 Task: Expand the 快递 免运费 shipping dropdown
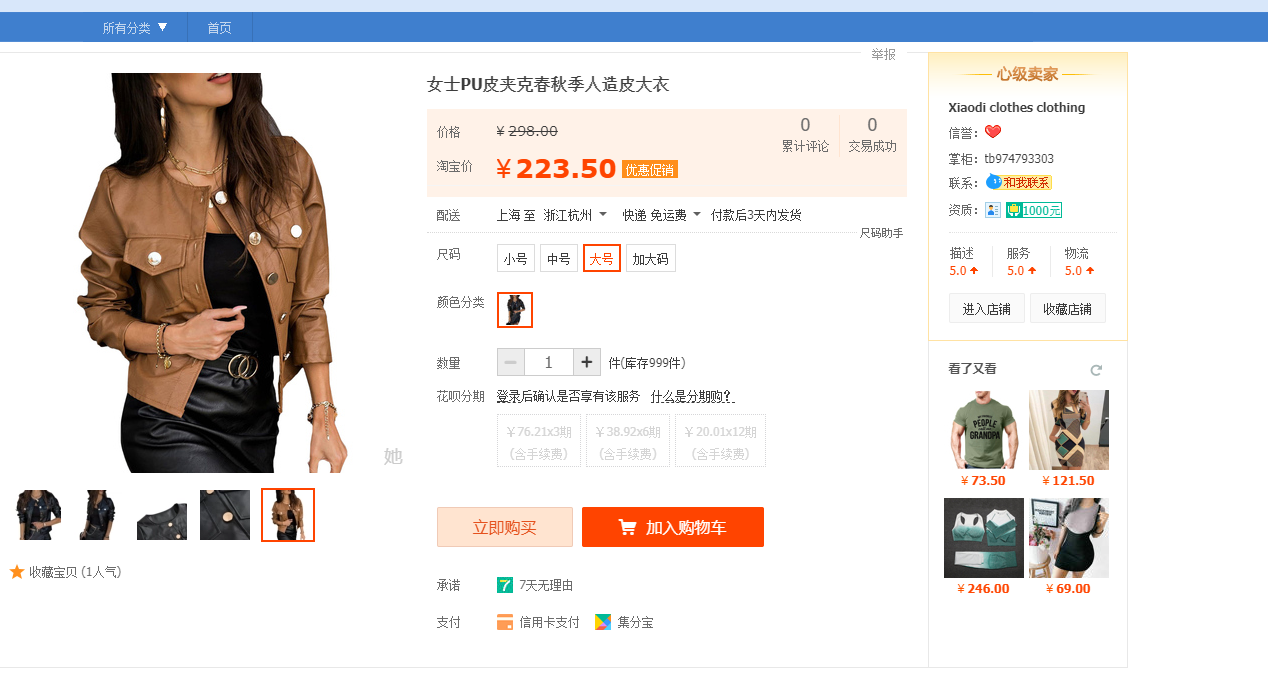tap(662, 215)
